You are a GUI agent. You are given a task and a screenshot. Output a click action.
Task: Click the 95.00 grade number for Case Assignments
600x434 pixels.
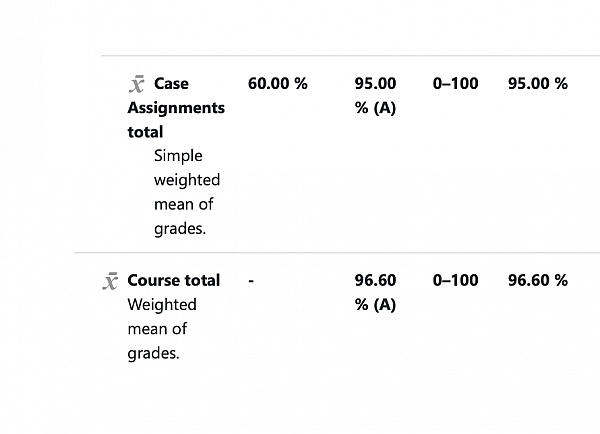375,83
